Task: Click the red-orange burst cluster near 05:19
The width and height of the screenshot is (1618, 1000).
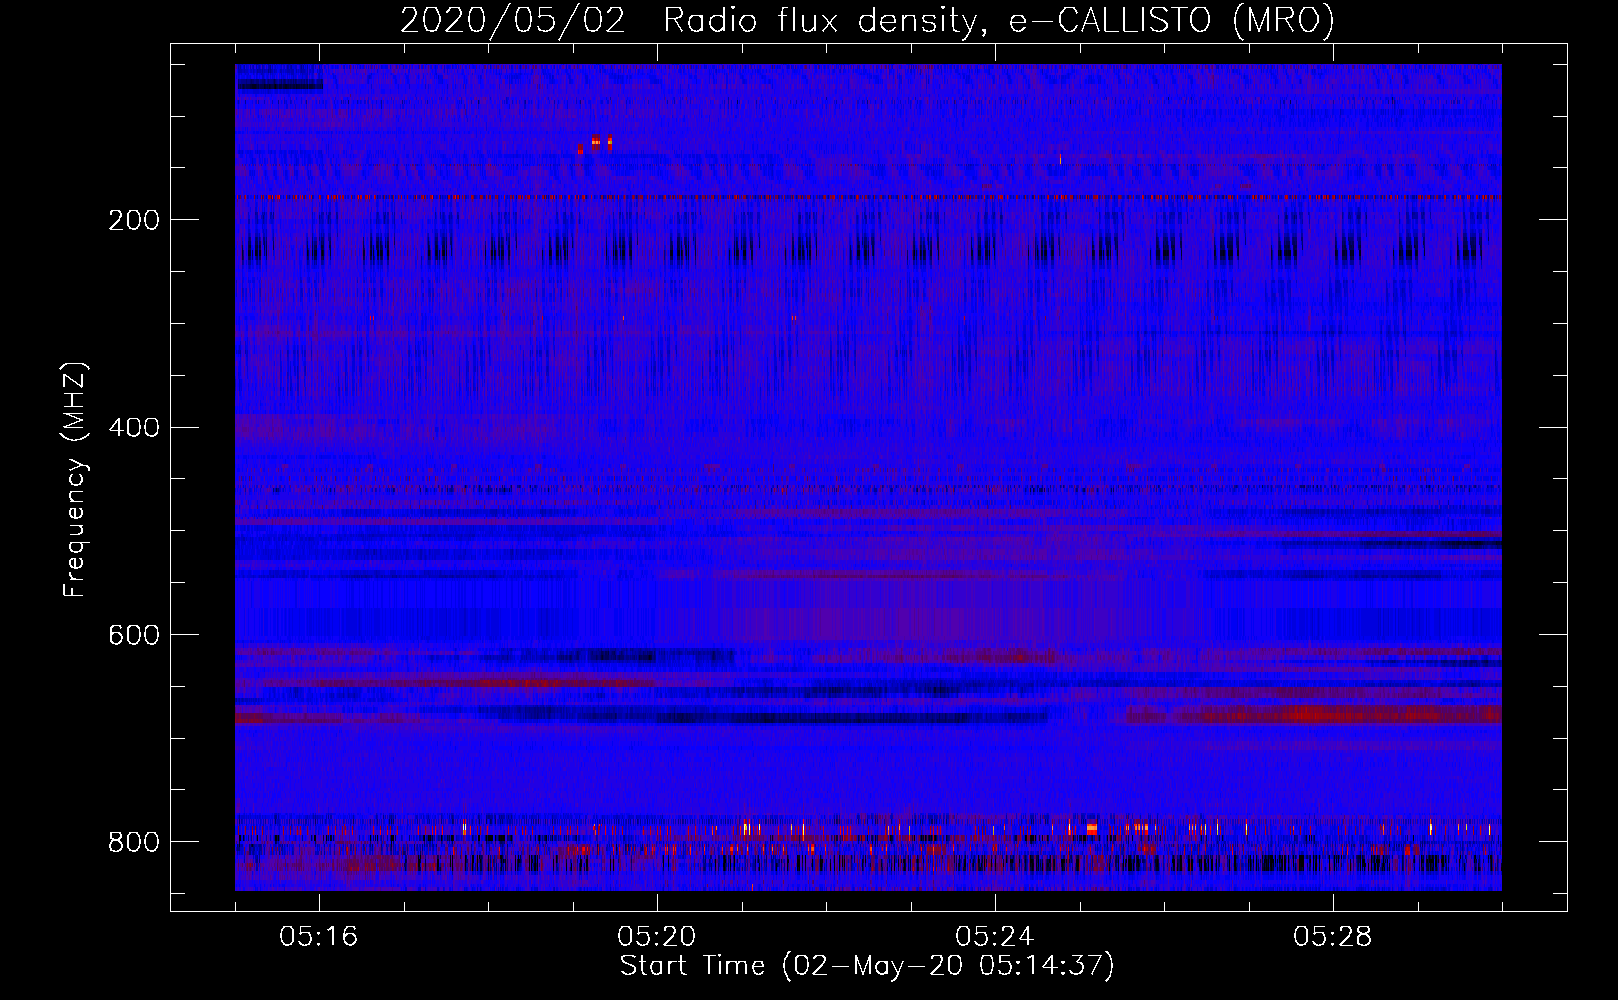Action: [595, 143]
